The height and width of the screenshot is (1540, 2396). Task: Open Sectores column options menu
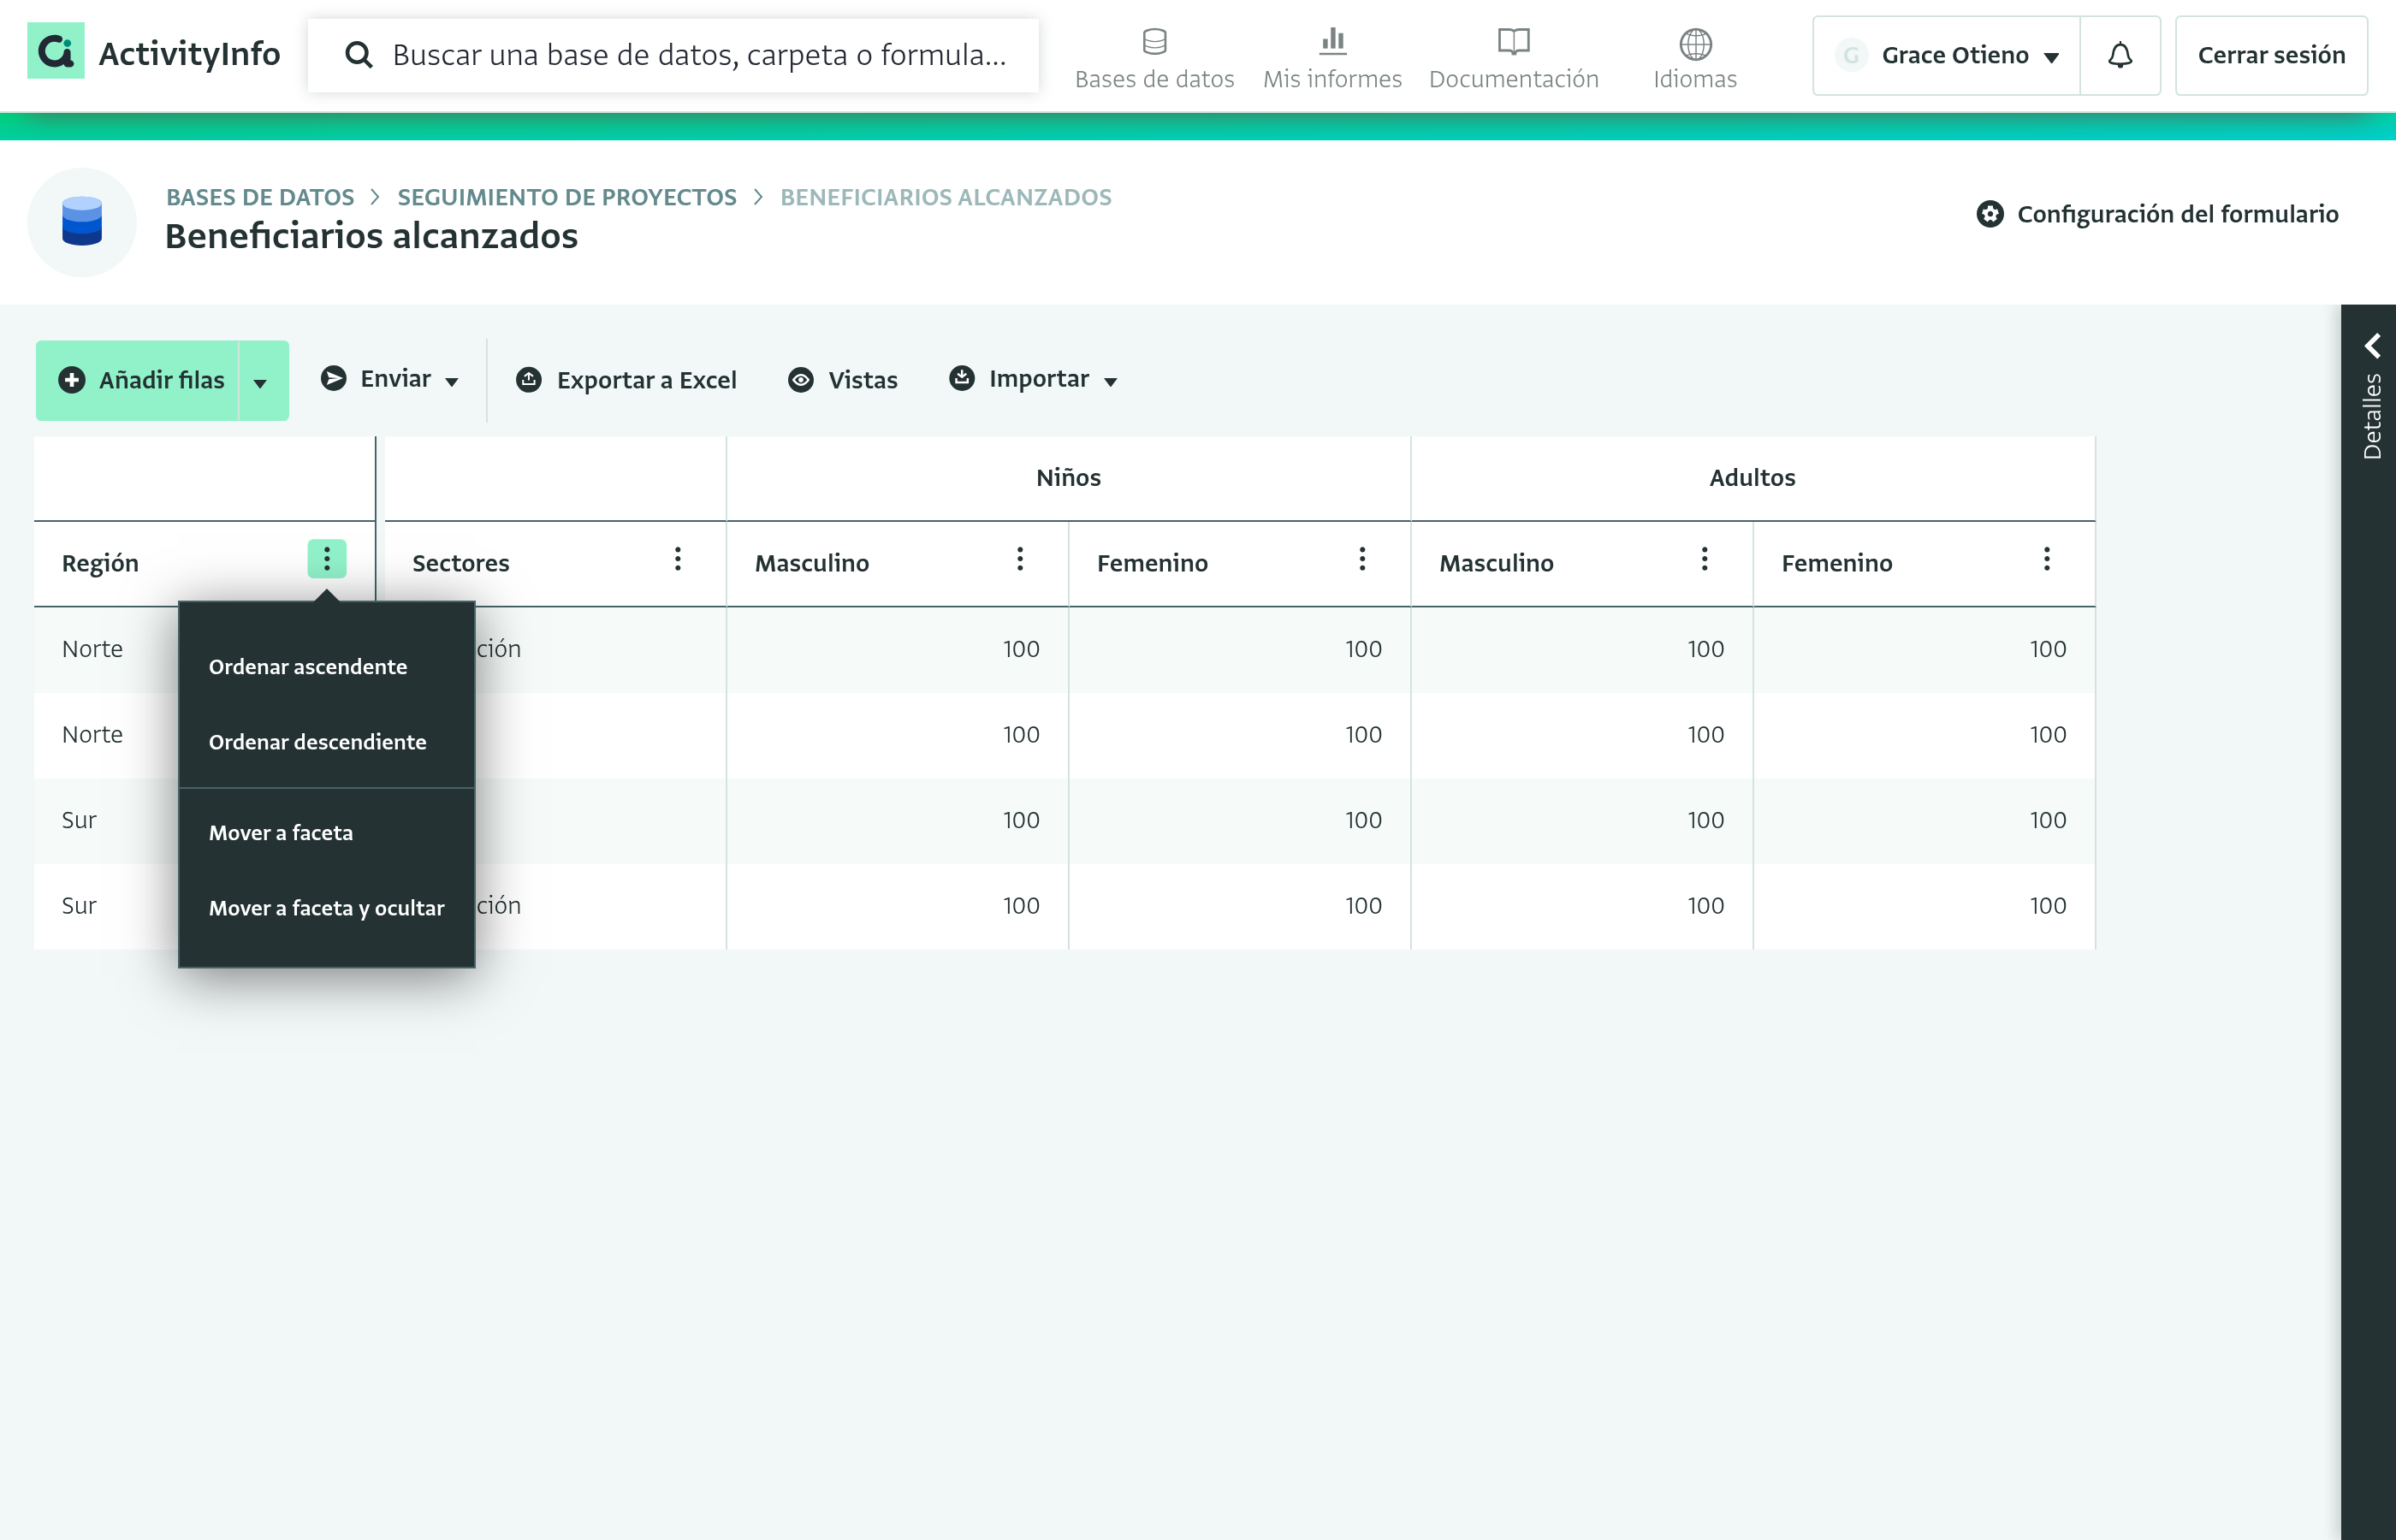[678, 559]
